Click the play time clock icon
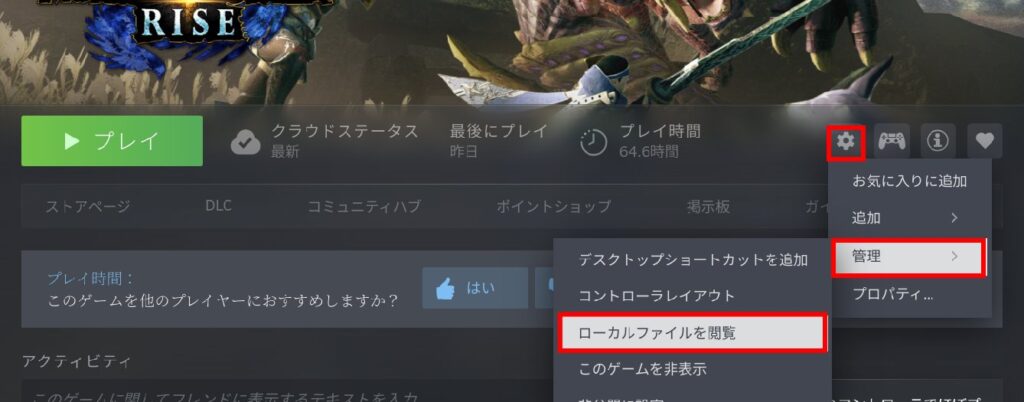The height and width of the screenshot is (402, 1024). coord(594,142)
